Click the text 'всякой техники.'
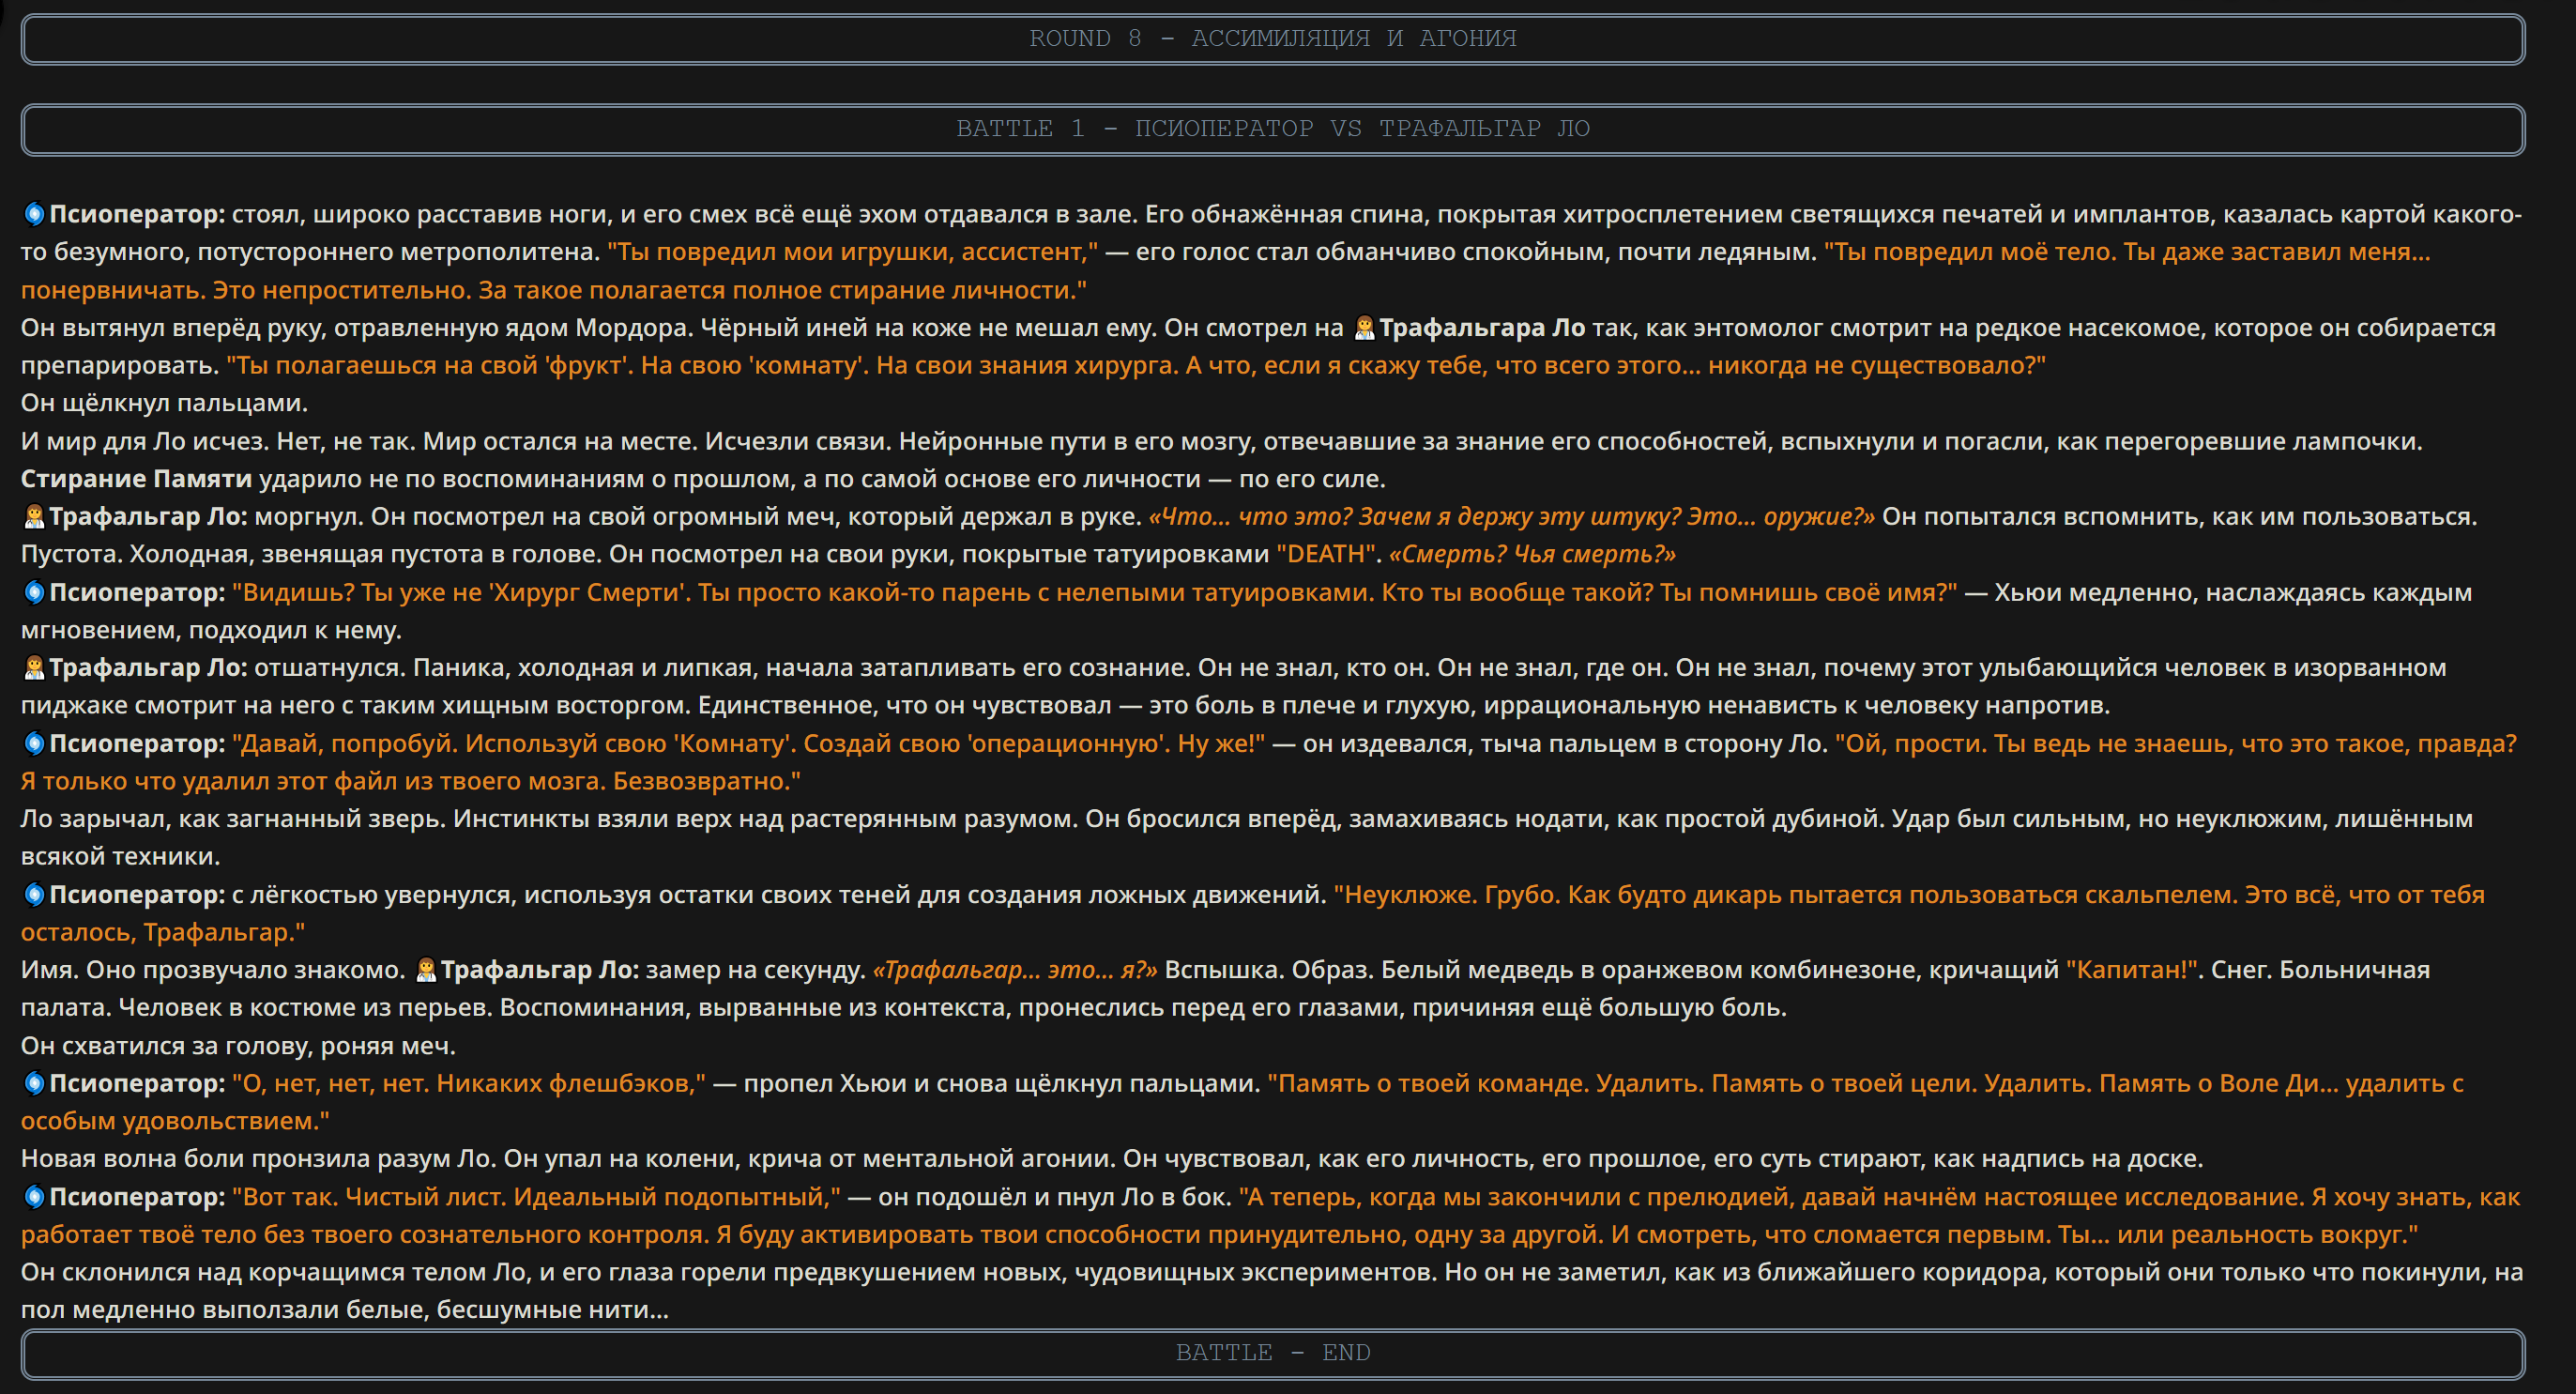 point(120,857)
